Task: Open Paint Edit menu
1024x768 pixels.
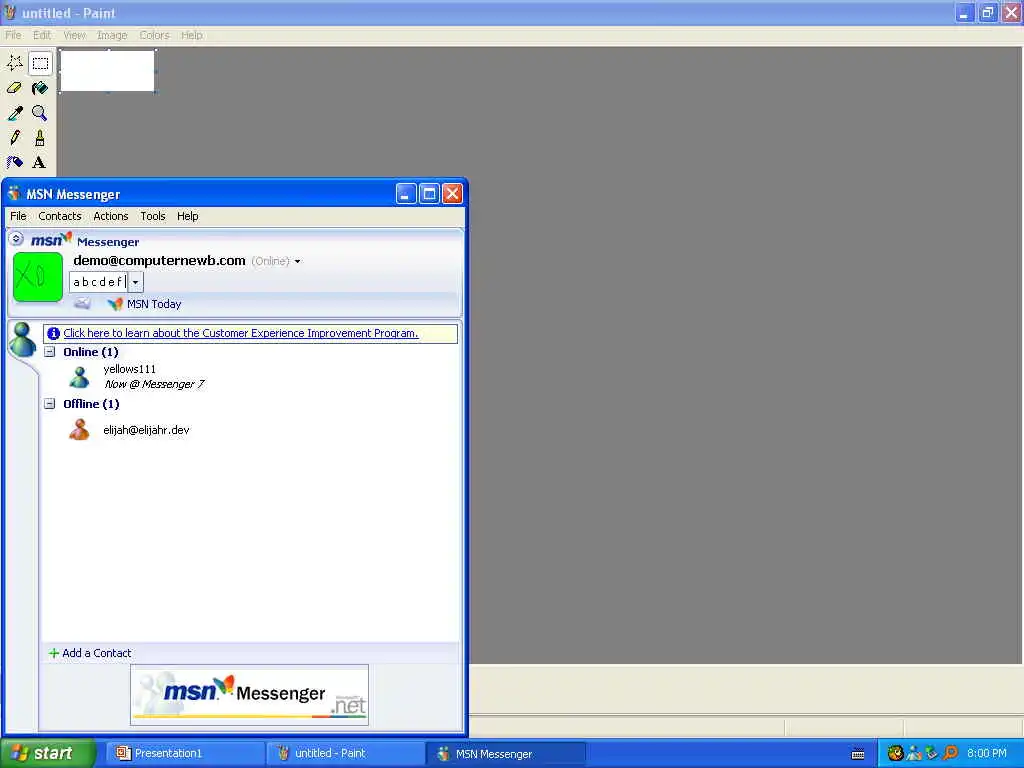Action: [x=42, y=35]
